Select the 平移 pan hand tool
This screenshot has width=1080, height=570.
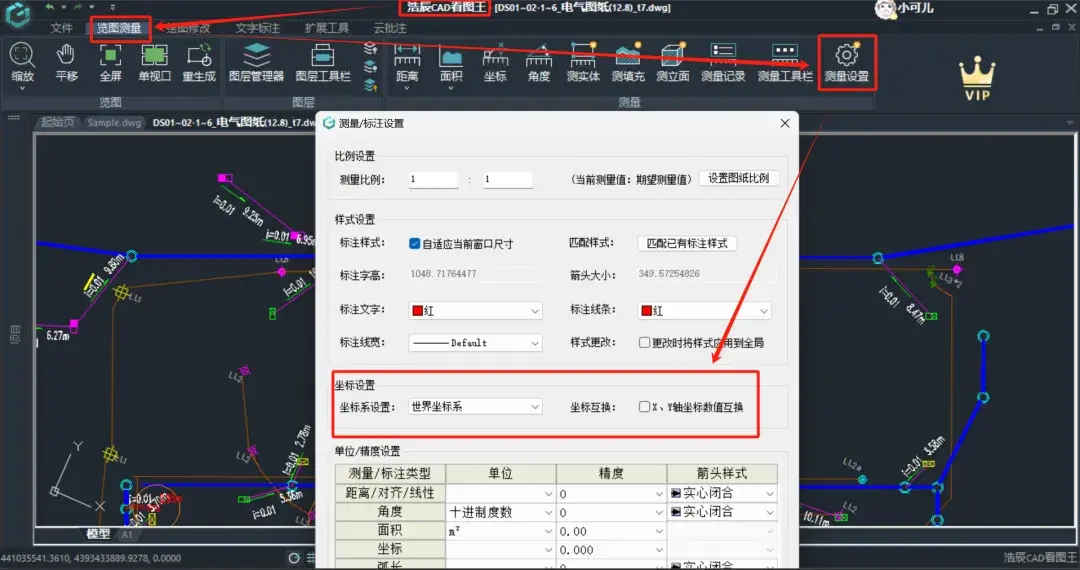pyautogui.click(x=66, y=55)
